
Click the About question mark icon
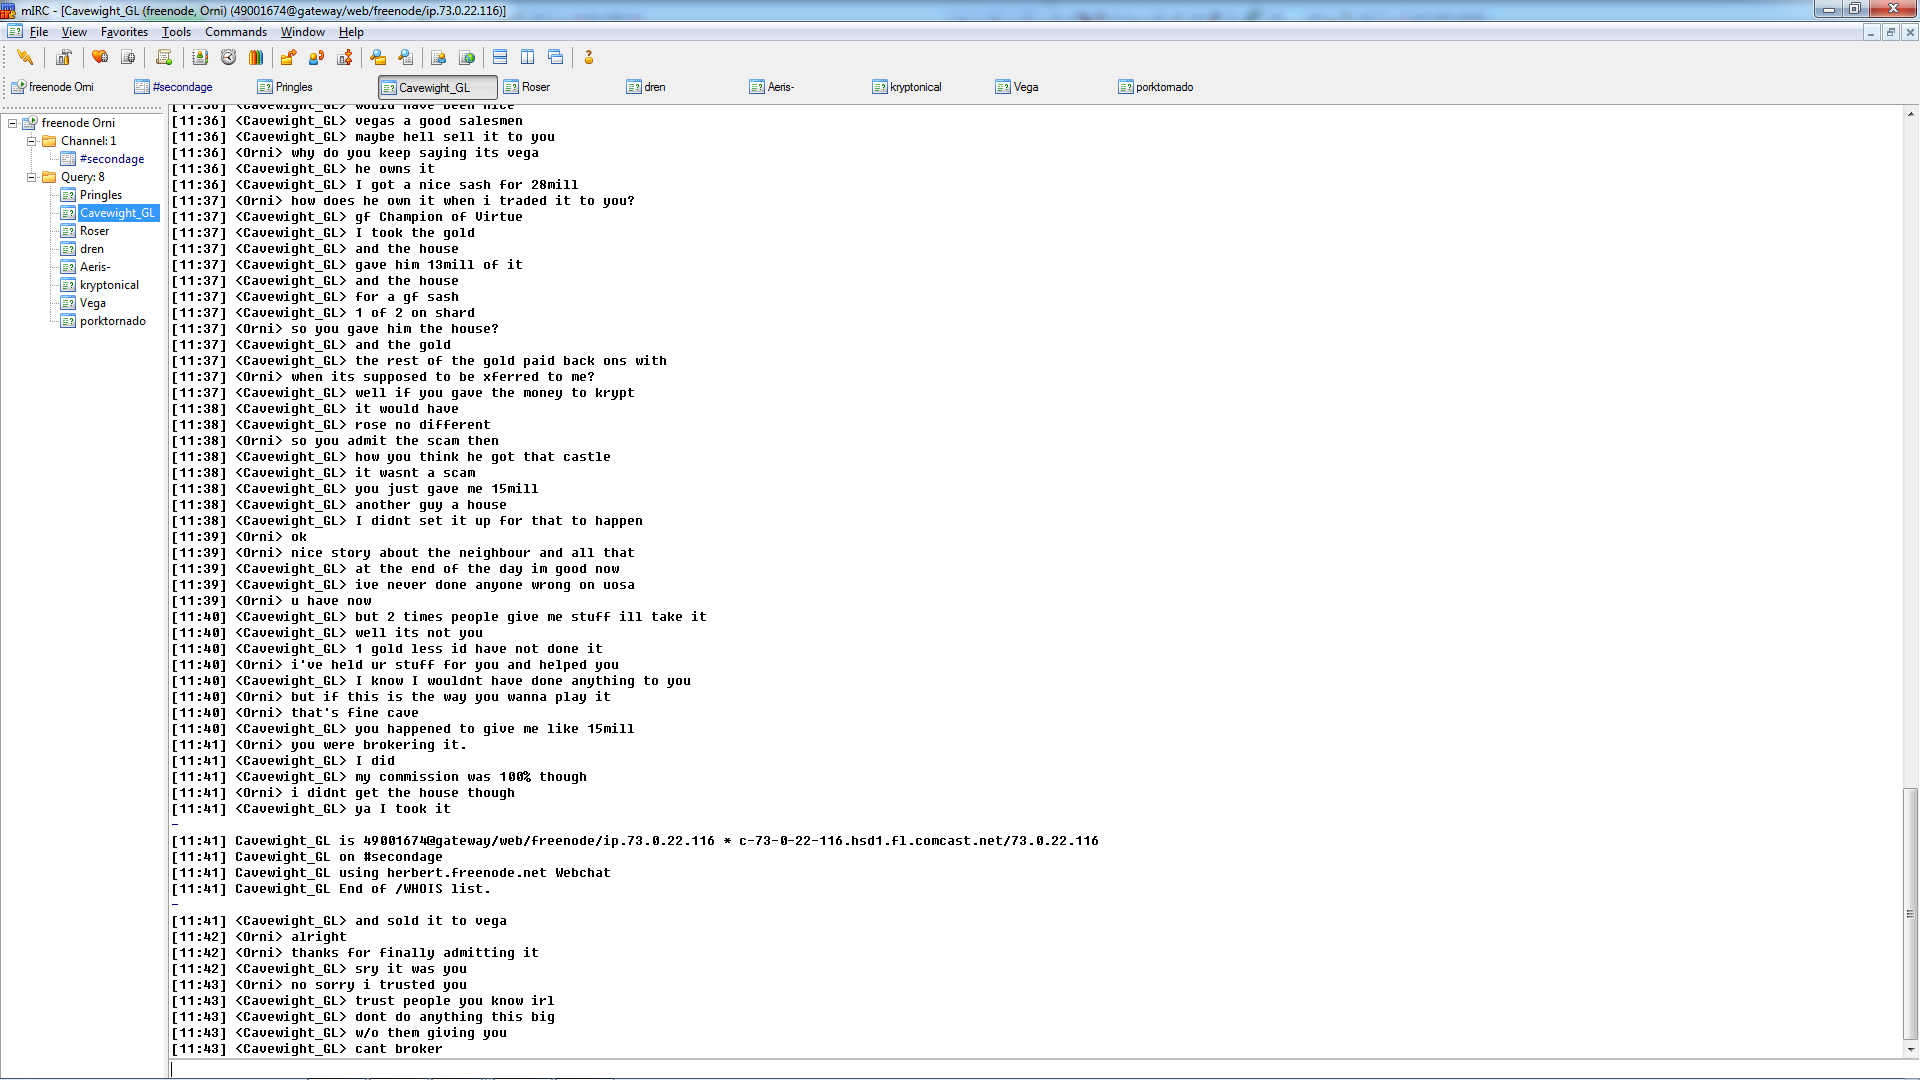pos(589,58)
